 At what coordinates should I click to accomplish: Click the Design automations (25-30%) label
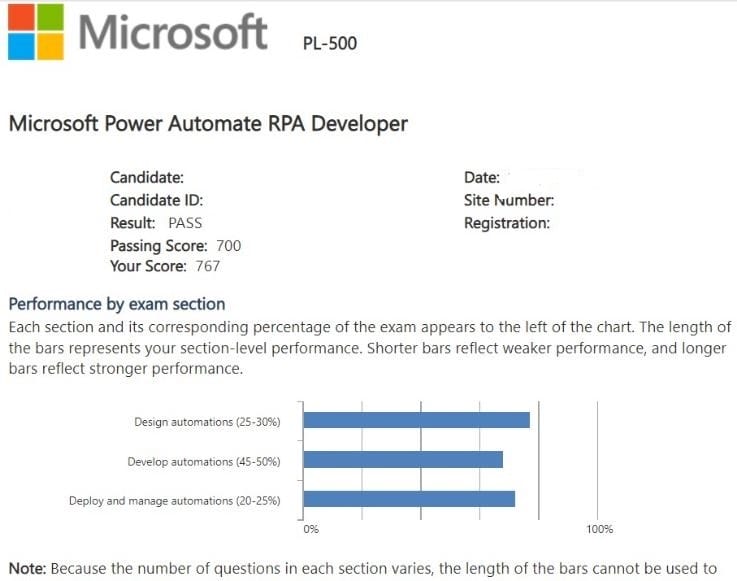(207, 422)
